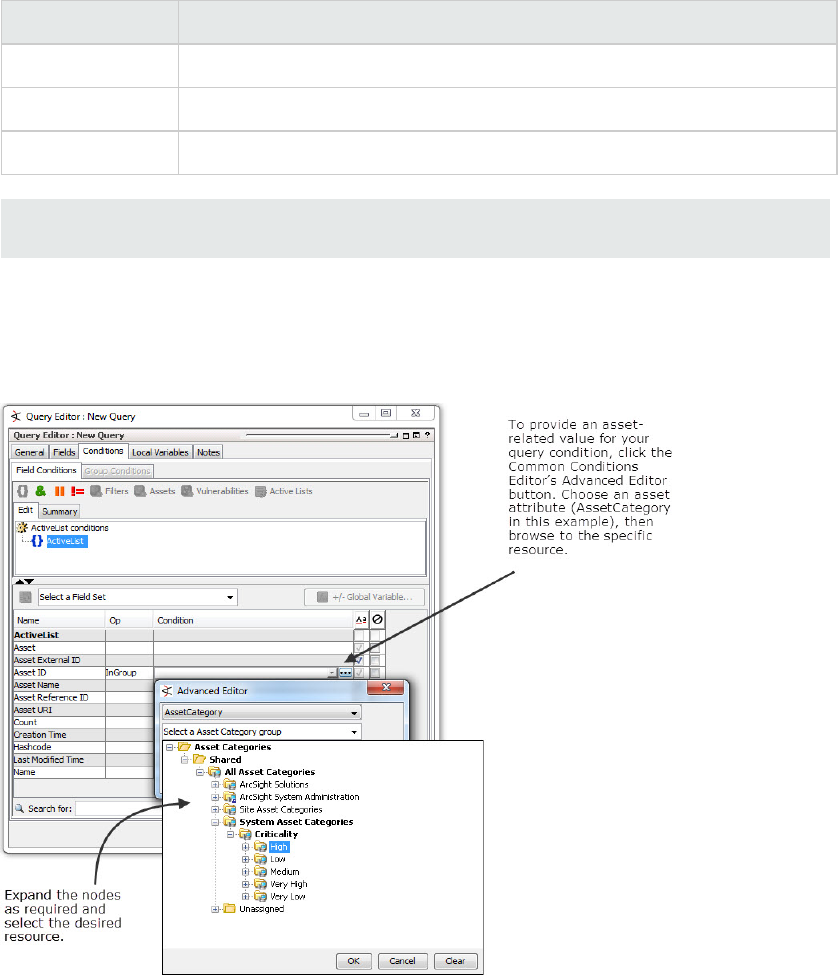Select the Very Low criticality tree item

(x=288, y=897)
